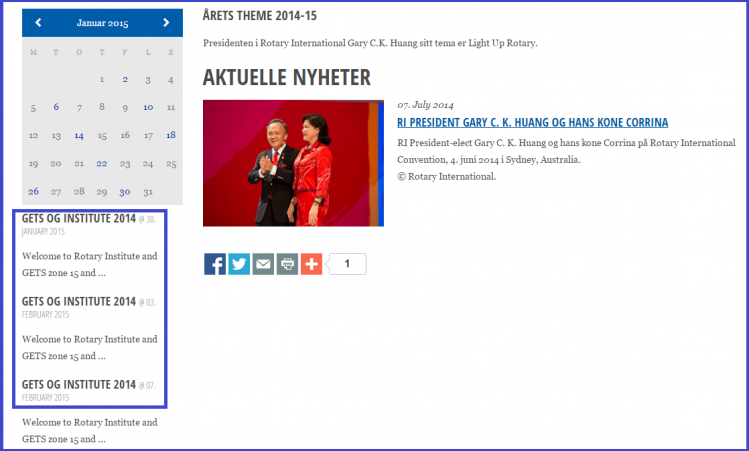
Task: Go to next month in calendar
Action: pos(166,22)
